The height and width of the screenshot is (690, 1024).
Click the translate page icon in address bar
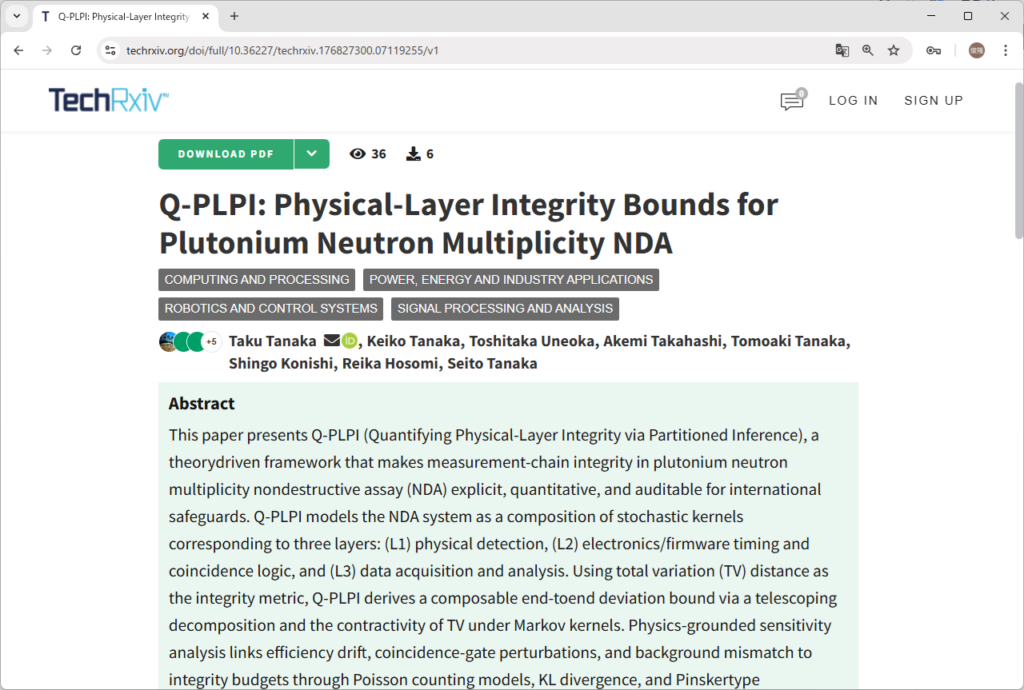tap(842, 50)
